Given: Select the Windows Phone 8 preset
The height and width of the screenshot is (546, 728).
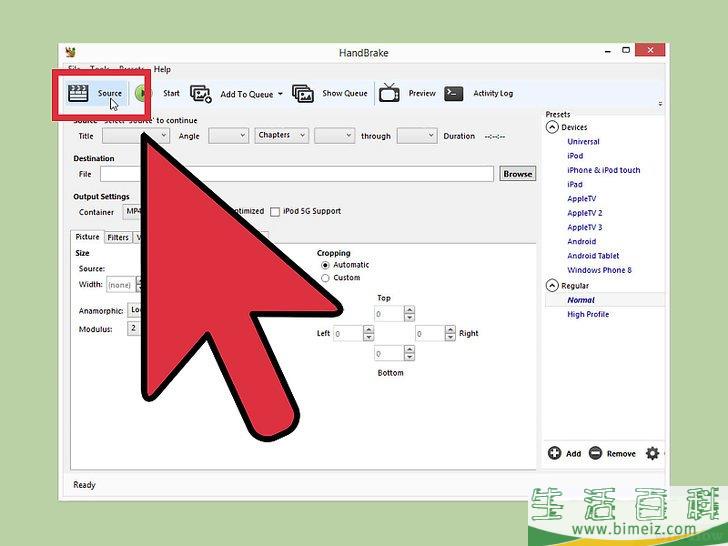Looking at the screenshot, I should pos(599,270).
